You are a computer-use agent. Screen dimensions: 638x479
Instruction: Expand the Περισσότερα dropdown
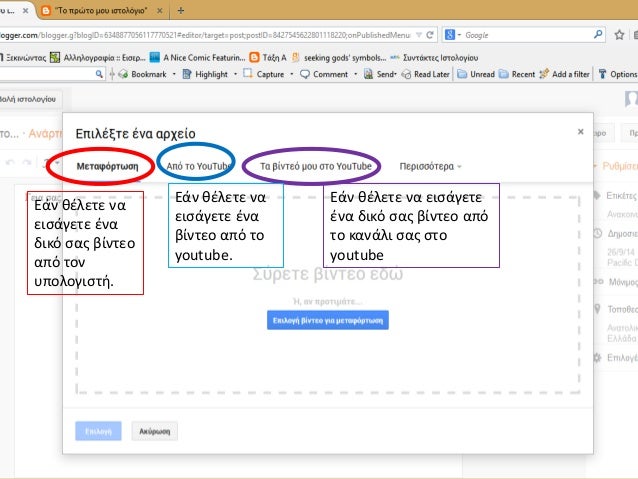click(x=430, y=166)
